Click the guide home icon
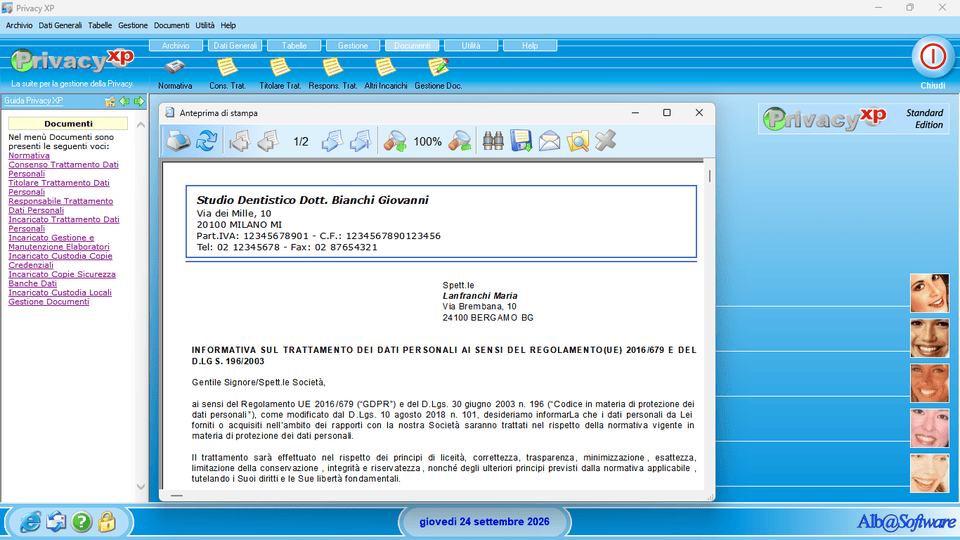 click(x=110, y=101)
